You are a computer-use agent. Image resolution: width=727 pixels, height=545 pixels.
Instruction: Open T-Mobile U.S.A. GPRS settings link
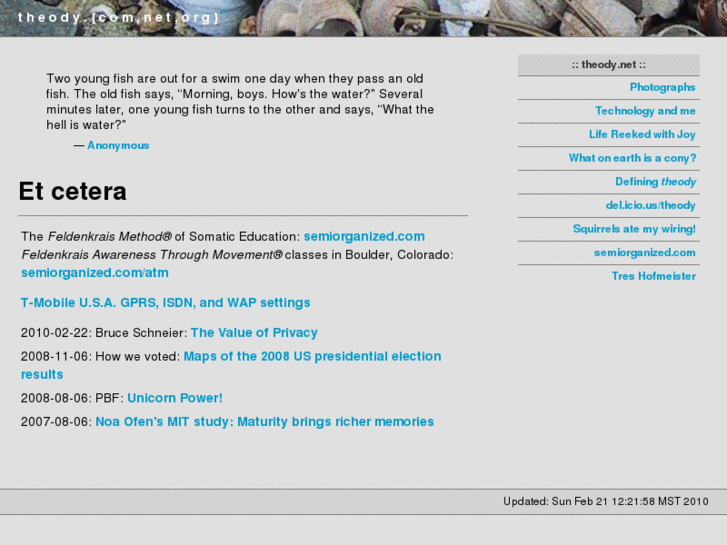(166, 302)
